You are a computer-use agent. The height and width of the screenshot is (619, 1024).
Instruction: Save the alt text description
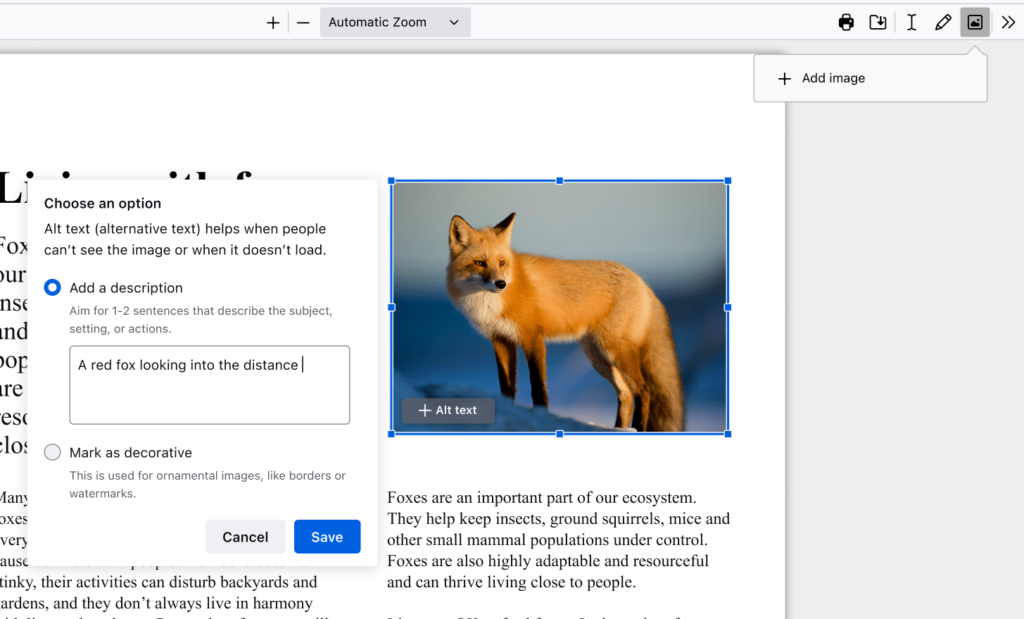(x=327, y=536)
